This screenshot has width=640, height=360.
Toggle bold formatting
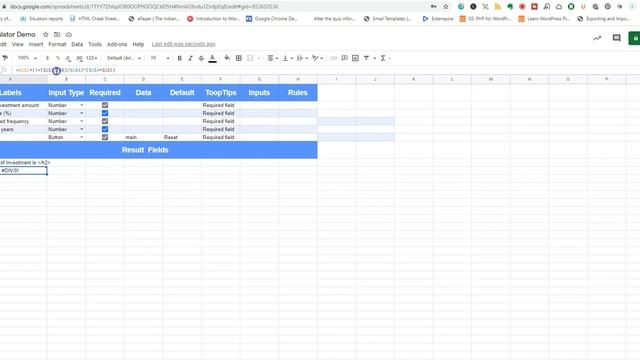click(180, 58)
